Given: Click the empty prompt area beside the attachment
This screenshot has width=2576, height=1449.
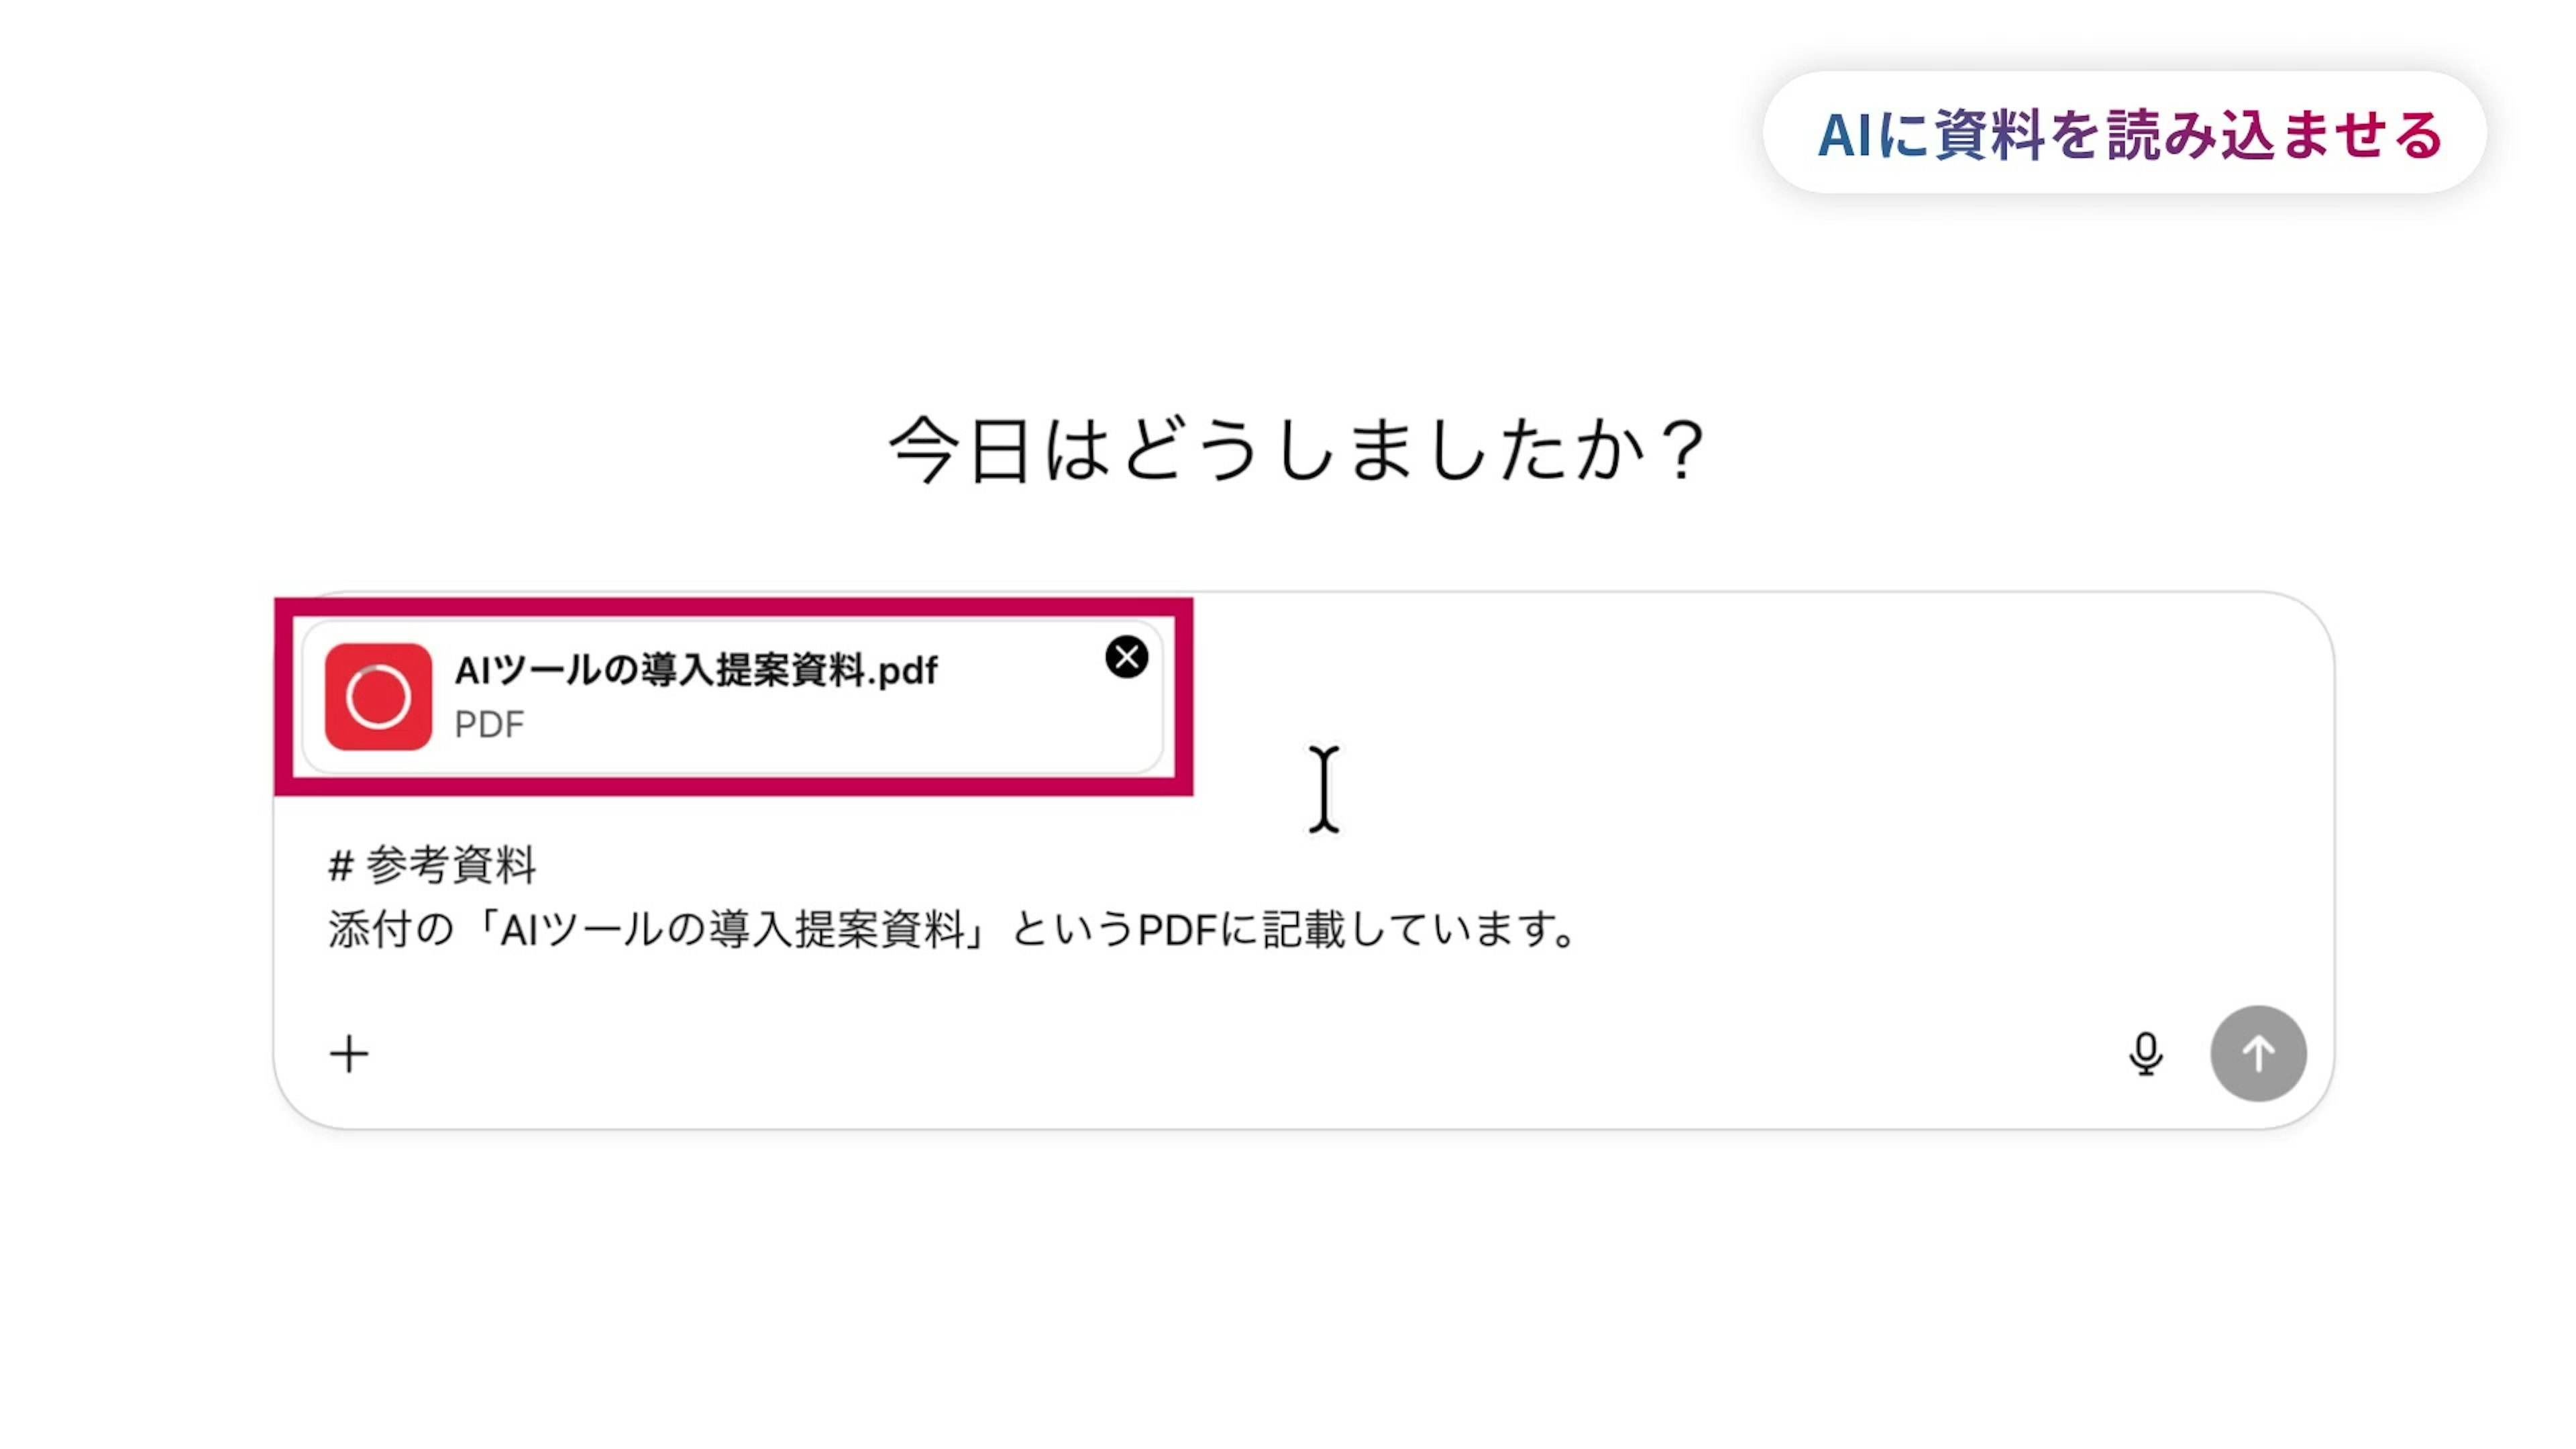Looking at the screenshot, I should 1750,700.
